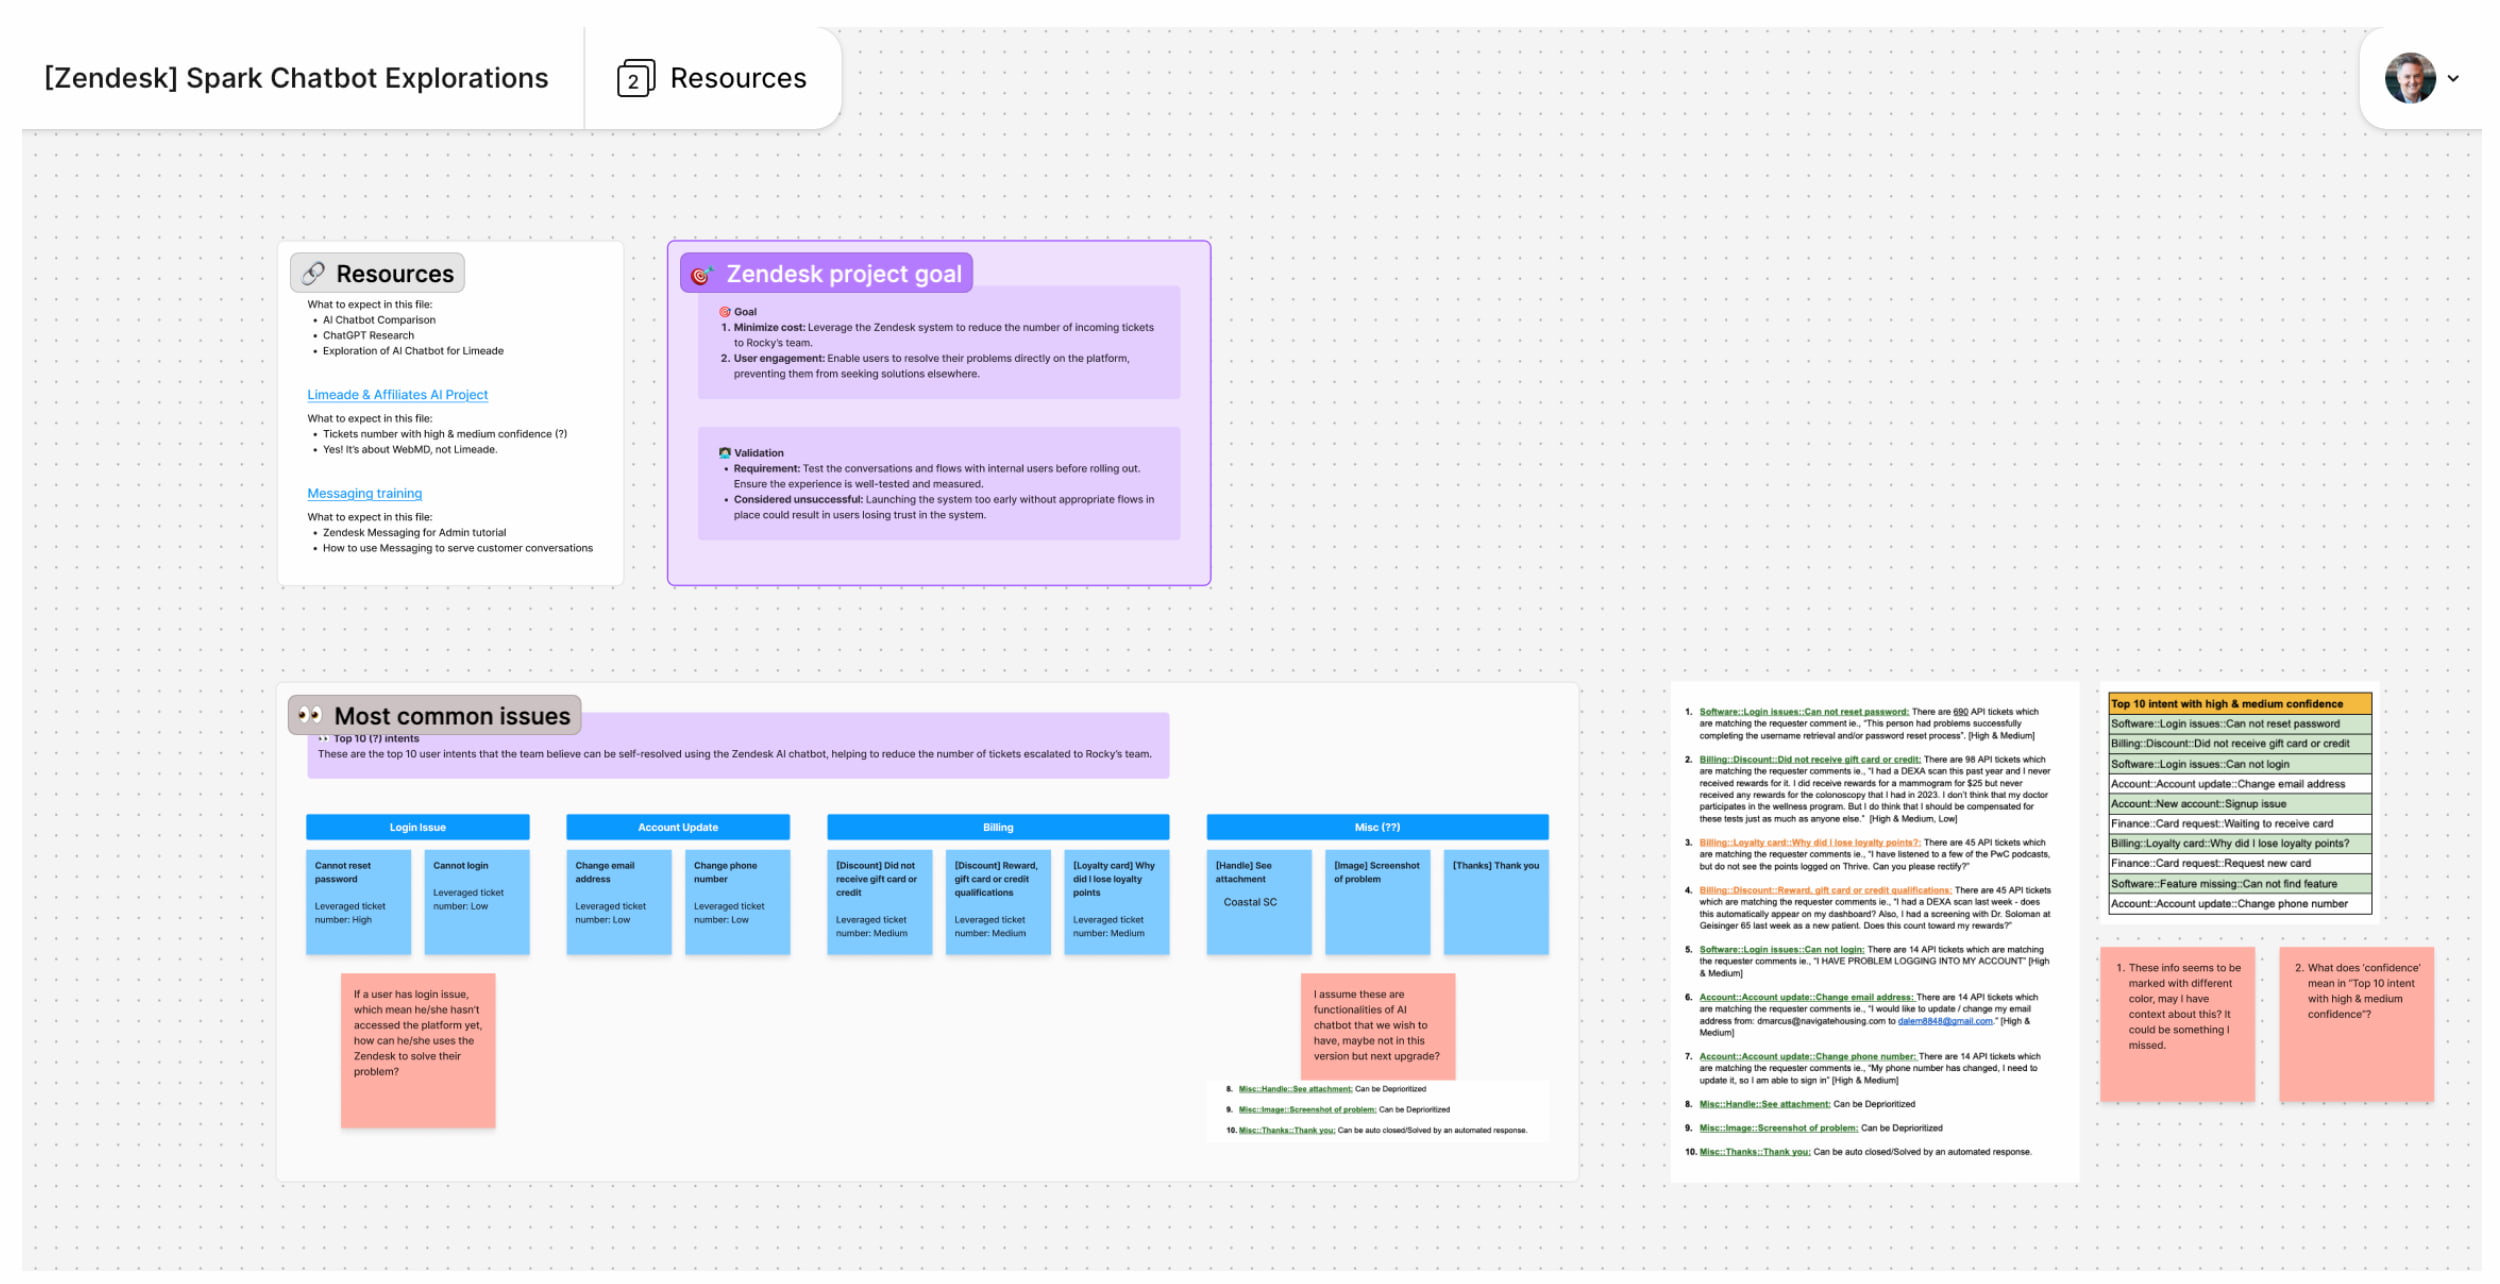Click the person emoji beside Validation
The height and width of the screenshot is (1284, 2500).
coord(725,453)
